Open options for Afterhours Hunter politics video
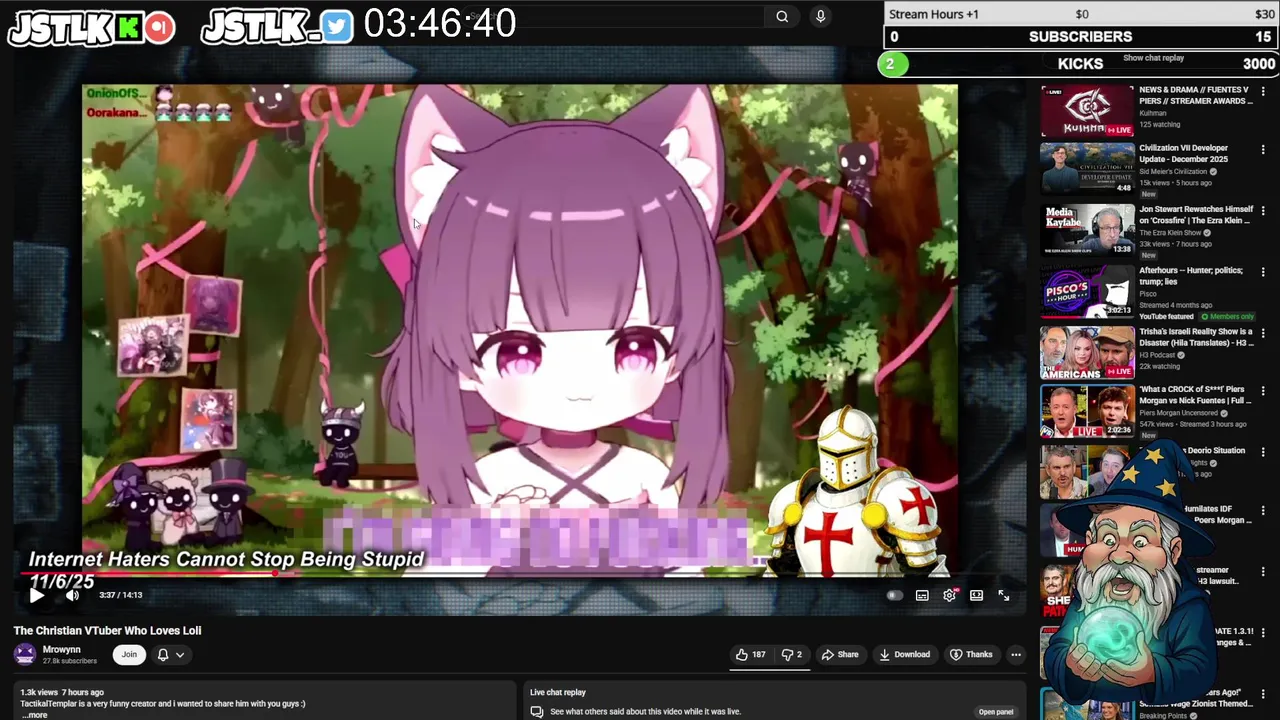 (1263, 272)
